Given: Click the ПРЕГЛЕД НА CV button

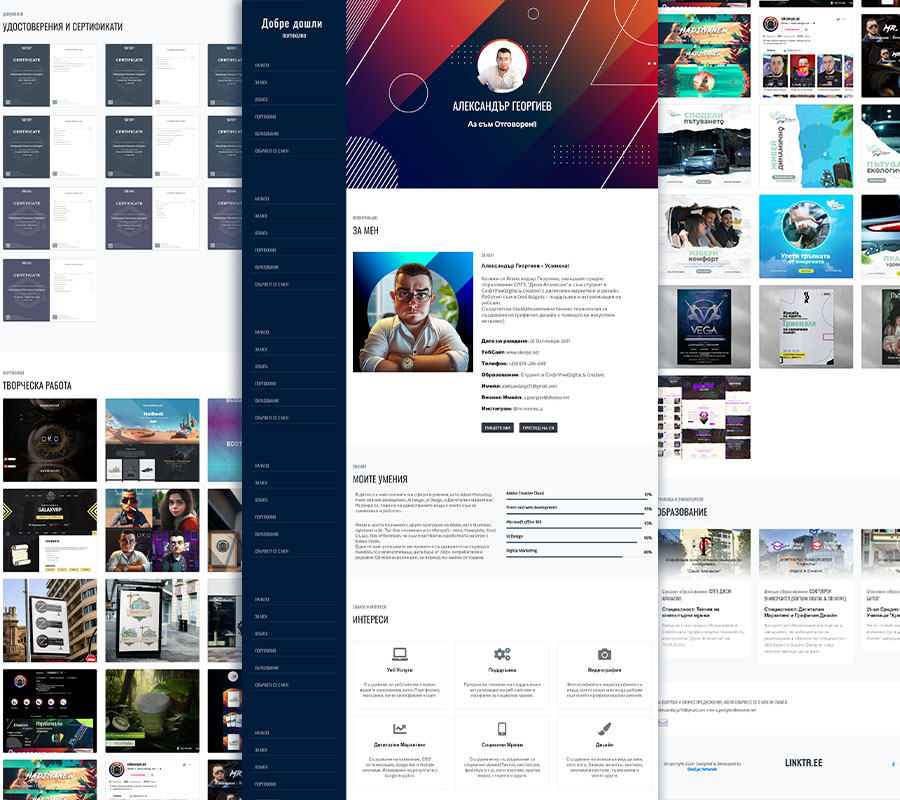Looking at the screenshot, I should (538, 428).
